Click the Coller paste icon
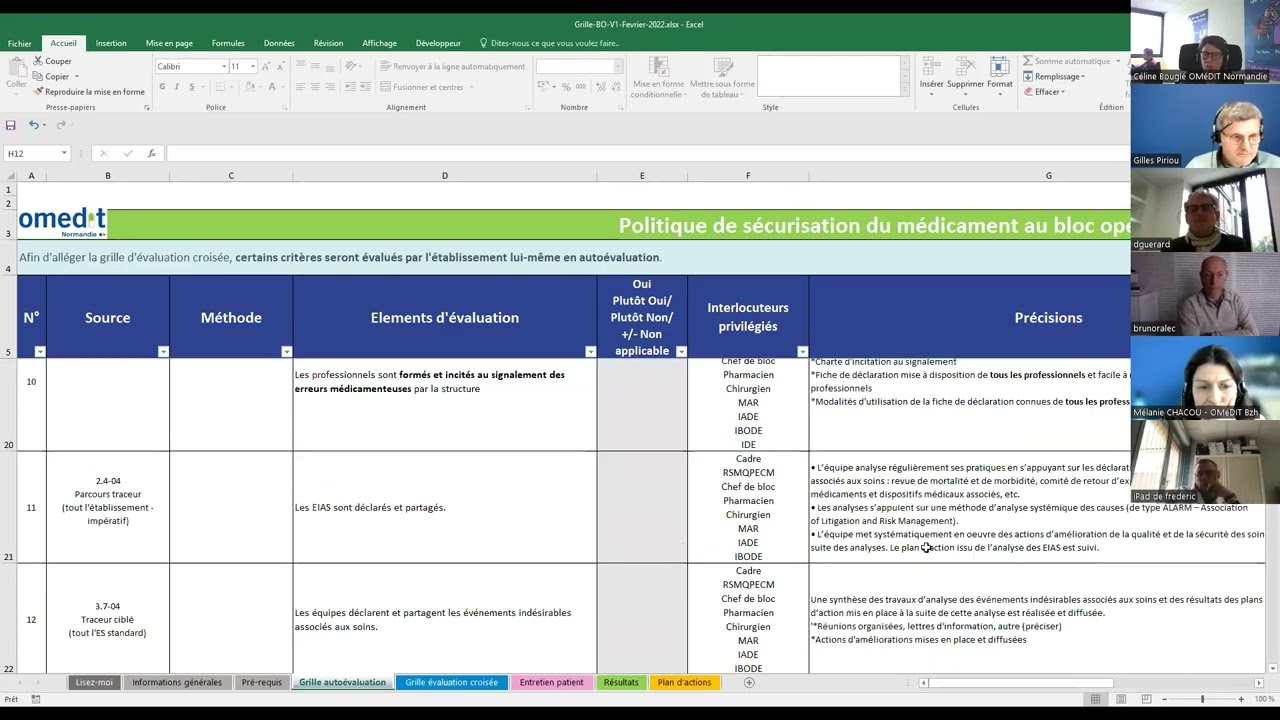1280x720 pixels. pos(16,67)
